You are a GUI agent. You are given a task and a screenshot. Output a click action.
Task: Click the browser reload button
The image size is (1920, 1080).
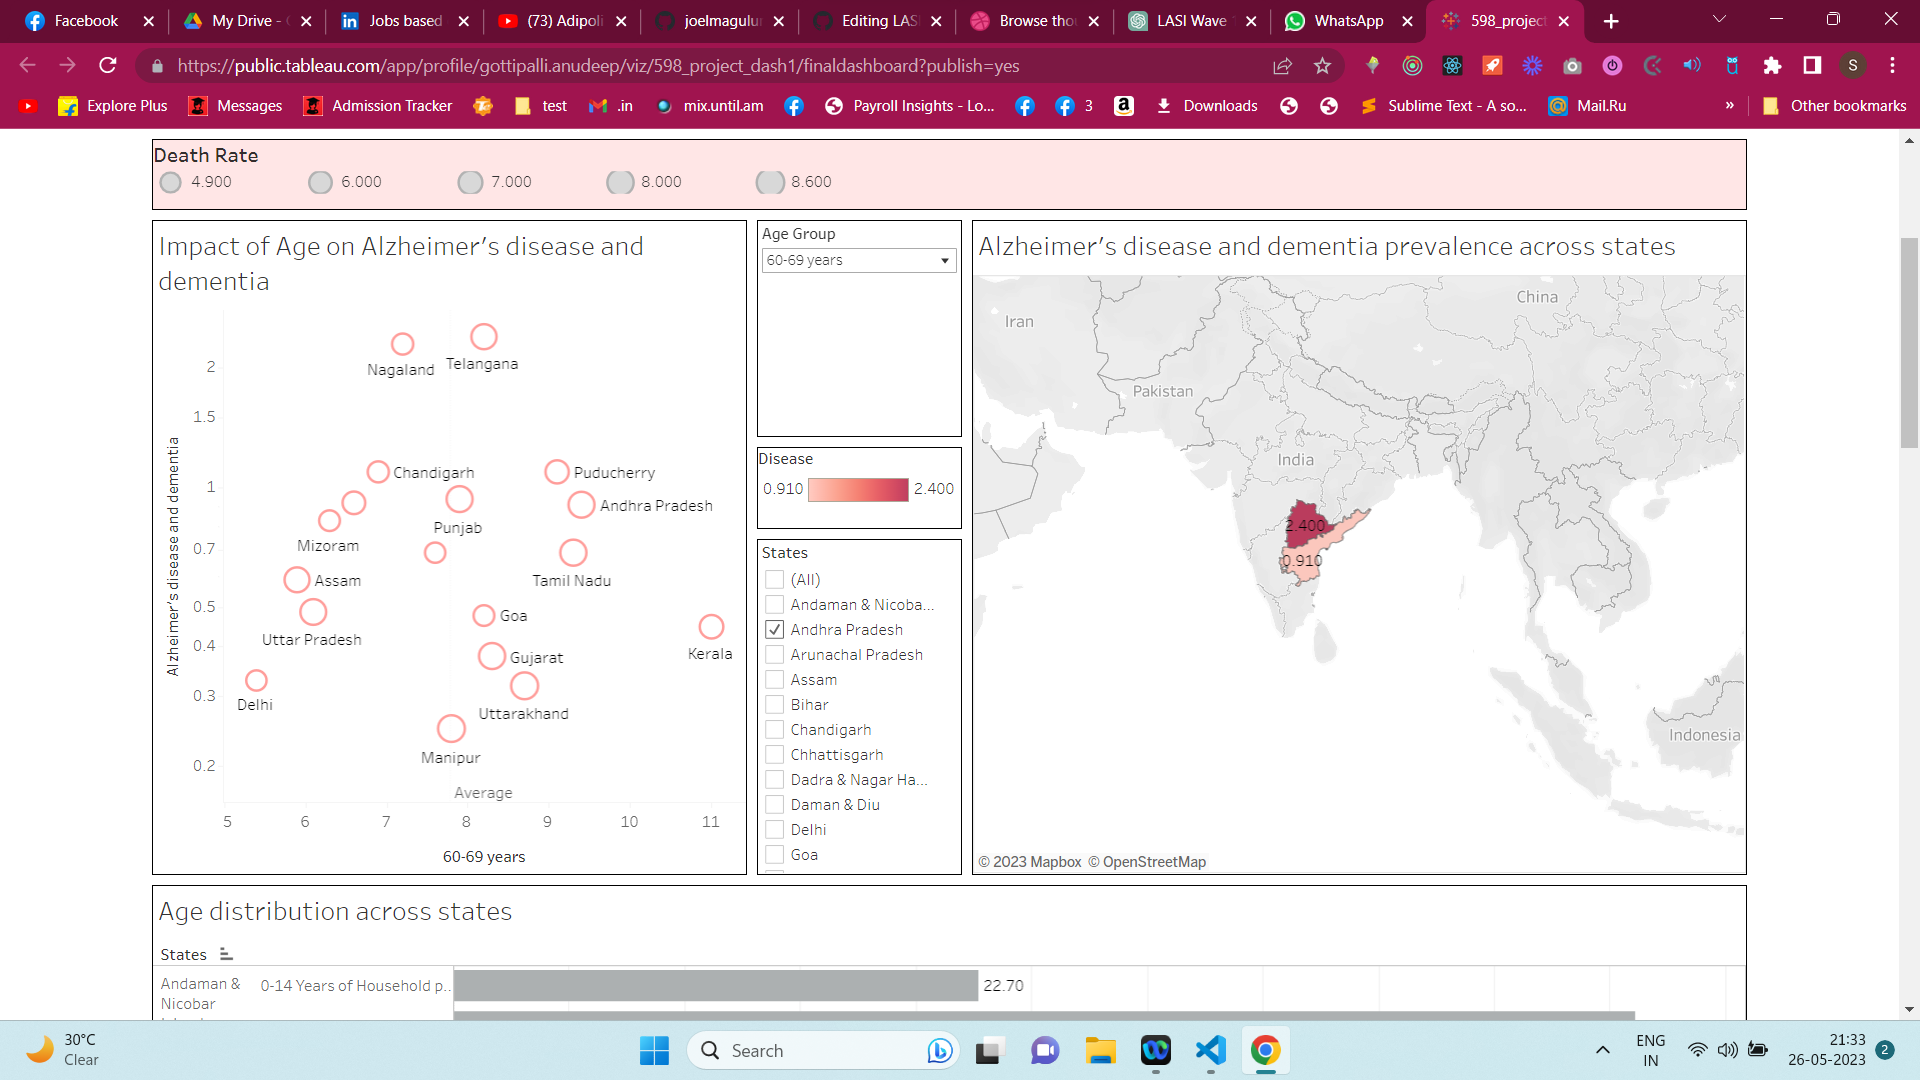pyautogui.click(x=108, y=65)
